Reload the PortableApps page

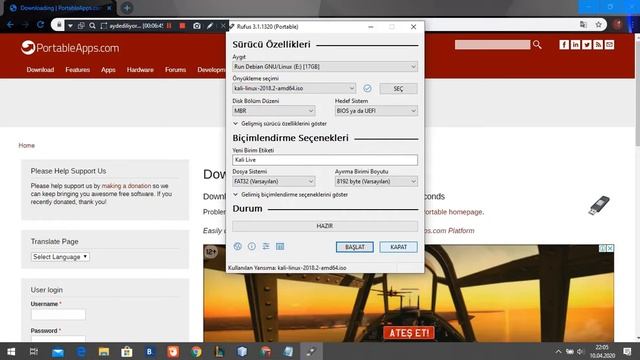tap(40, 25)
